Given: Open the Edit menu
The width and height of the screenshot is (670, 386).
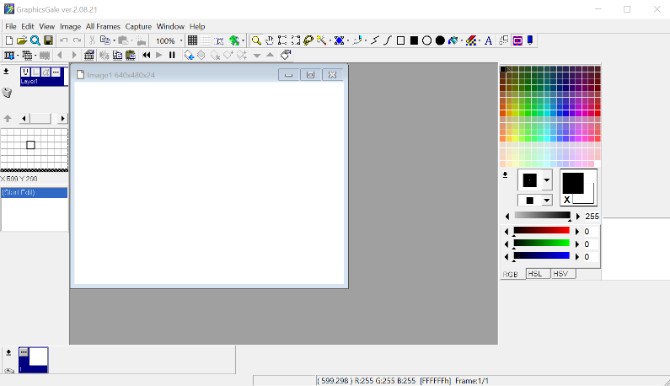Looking at the screenshot, I should tap(28, 27).
